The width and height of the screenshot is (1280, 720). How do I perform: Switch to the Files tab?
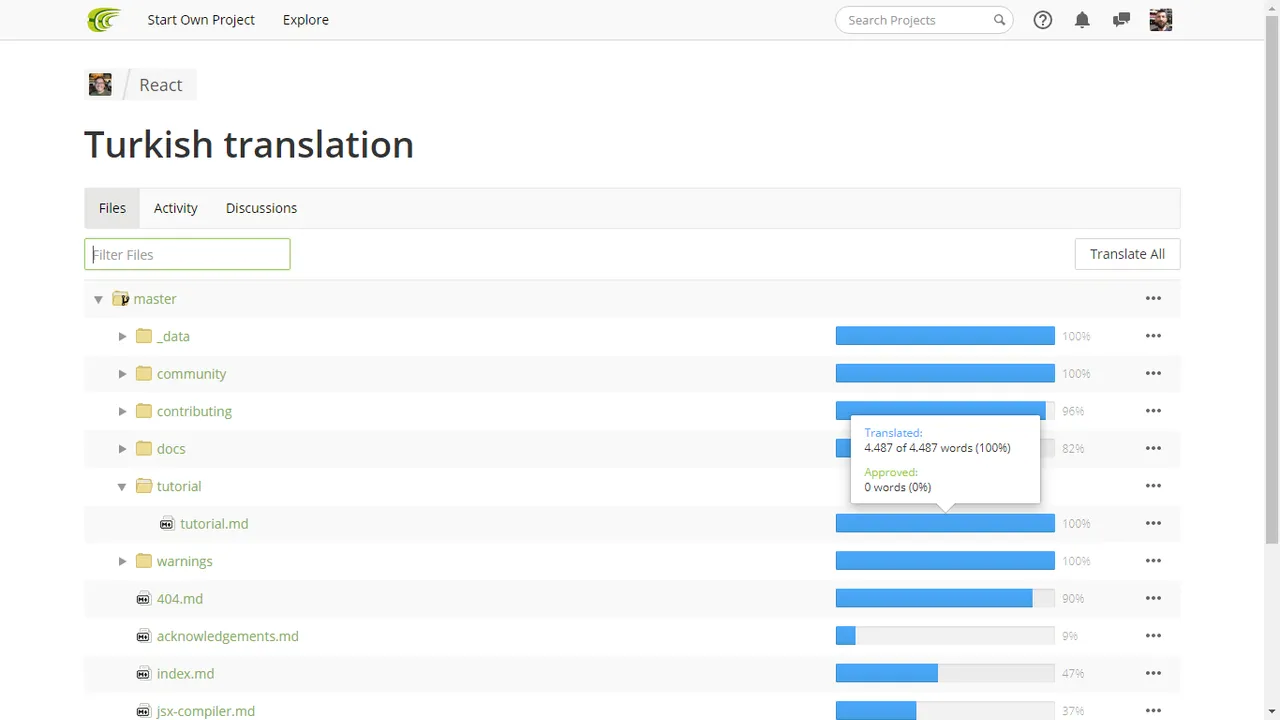click(112, 208)
